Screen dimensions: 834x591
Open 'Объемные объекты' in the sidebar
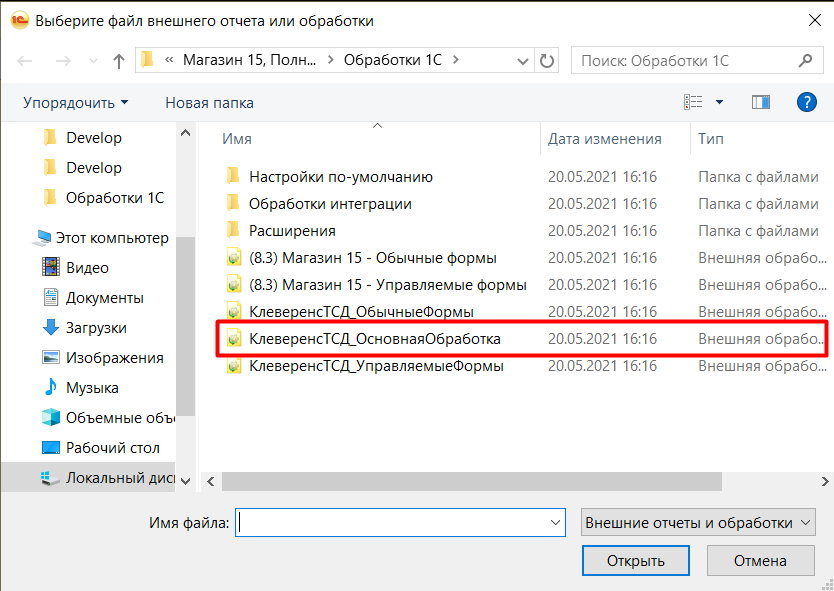point(109,418)
